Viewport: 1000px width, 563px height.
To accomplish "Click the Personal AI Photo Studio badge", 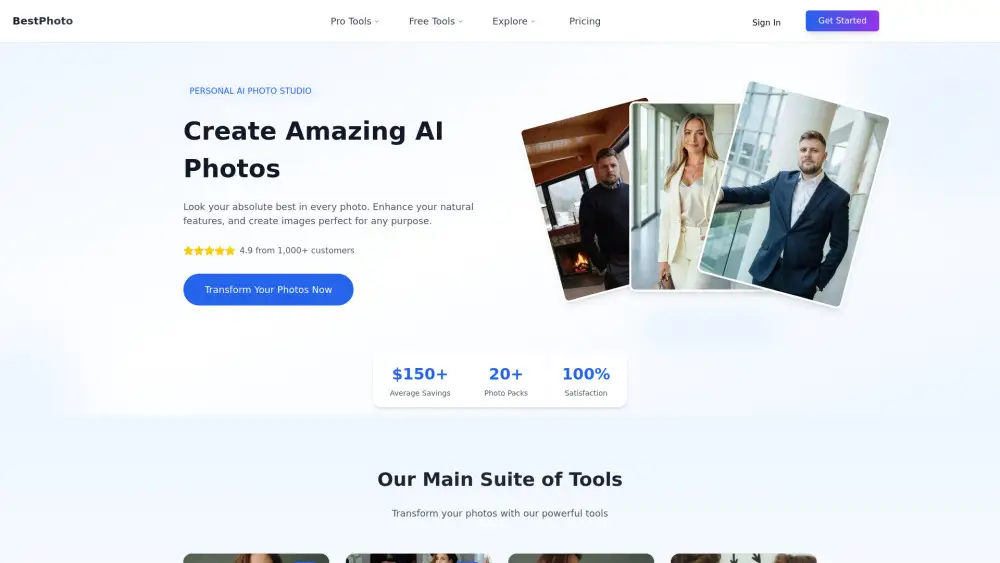I will (x=250, y=91).
